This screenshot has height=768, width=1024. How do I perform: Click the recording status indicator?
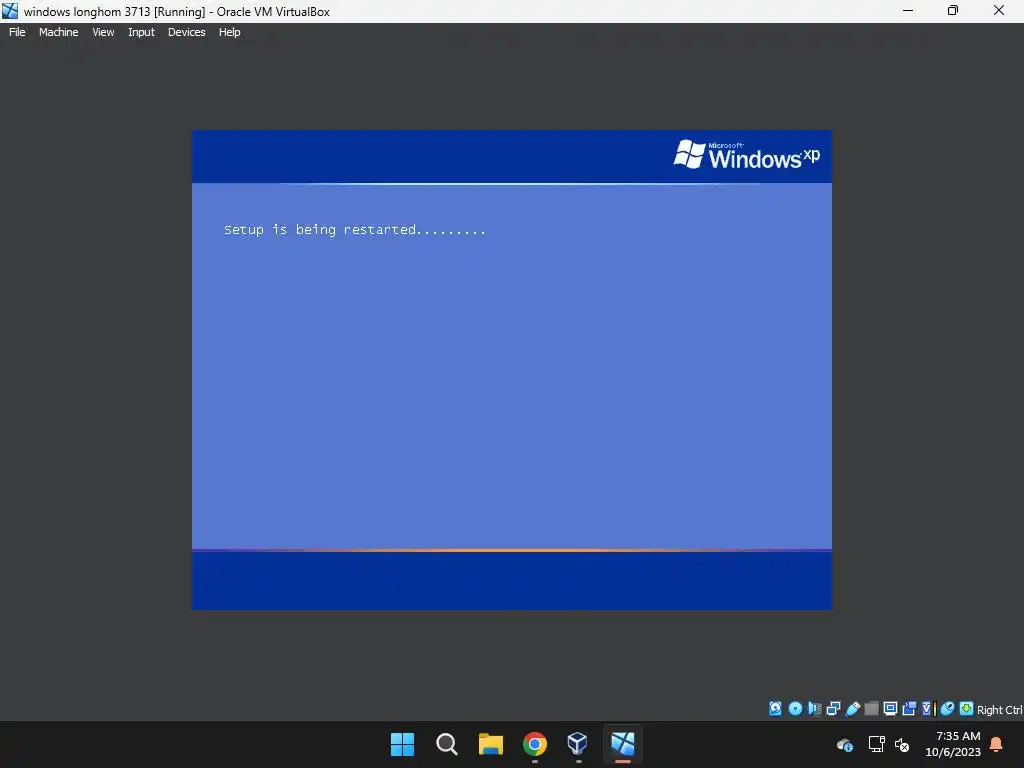909,709
